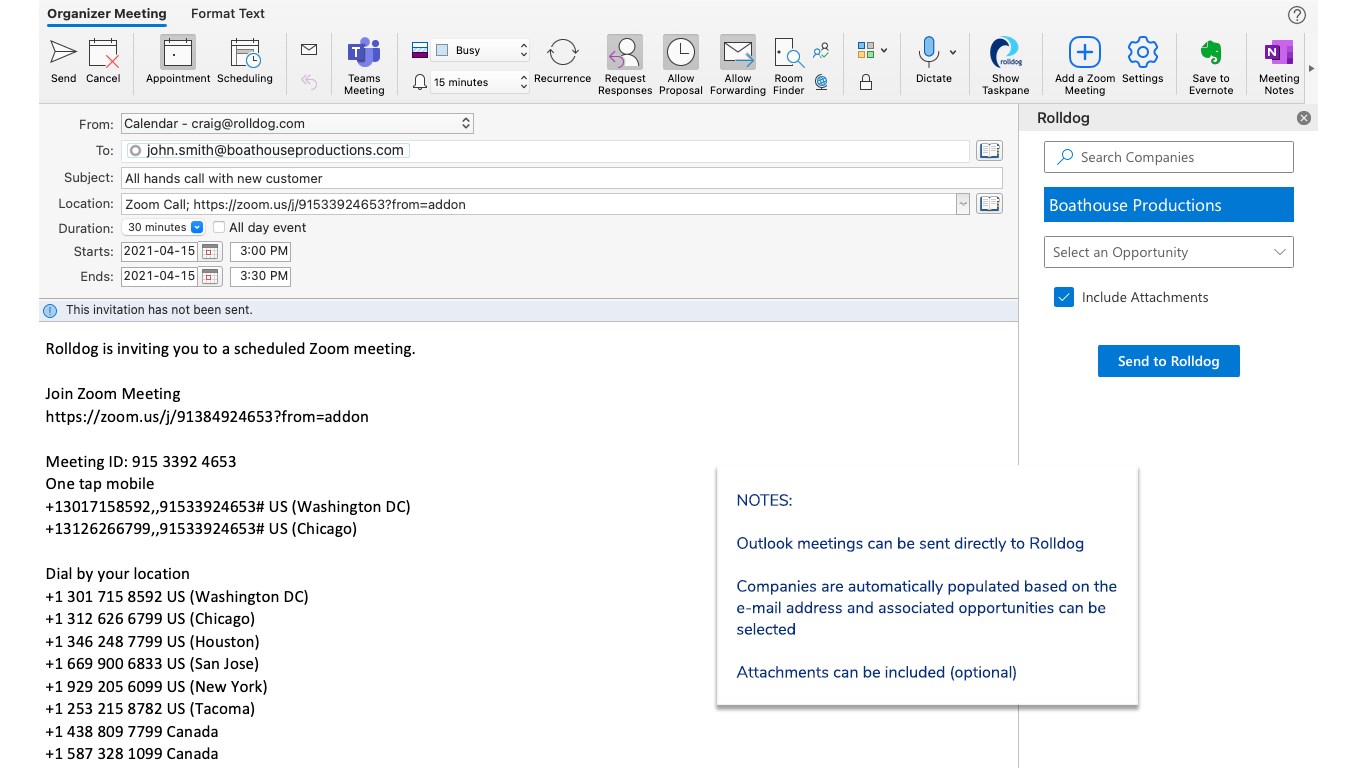
Task: Change the 15 minutes reminder
Action: click(481, 82)
